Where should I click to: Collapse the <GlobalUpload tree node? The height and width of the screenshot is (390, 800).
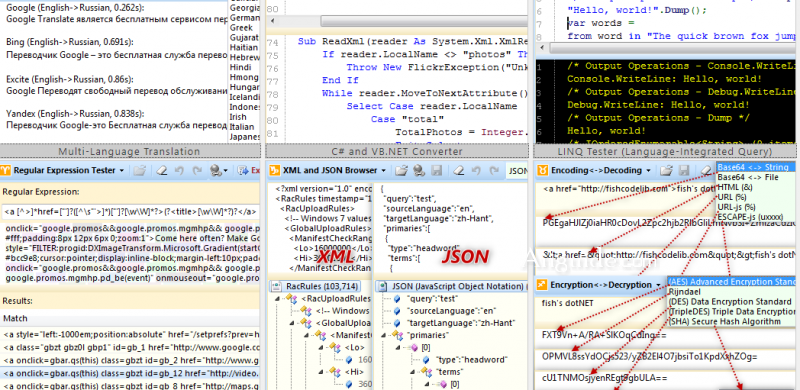[292, 323]
